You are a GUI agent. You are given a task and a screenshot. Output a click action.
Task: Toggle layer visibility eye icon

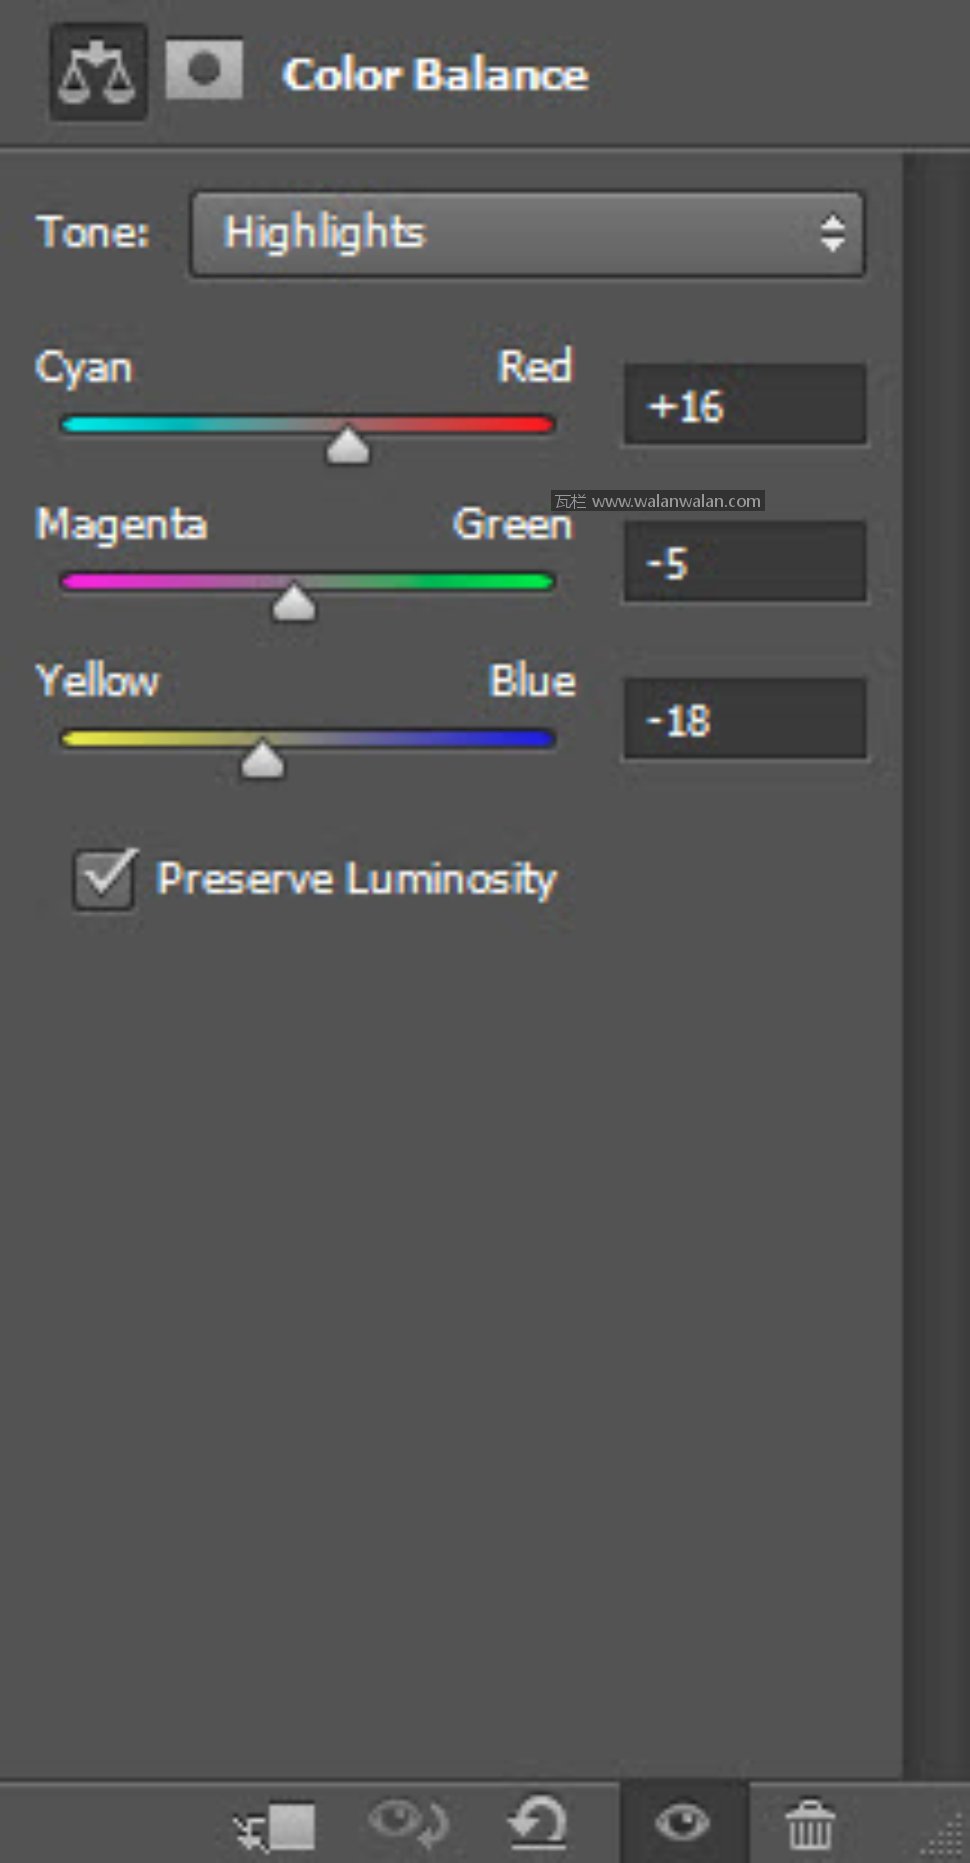[x=683, y=1823]
